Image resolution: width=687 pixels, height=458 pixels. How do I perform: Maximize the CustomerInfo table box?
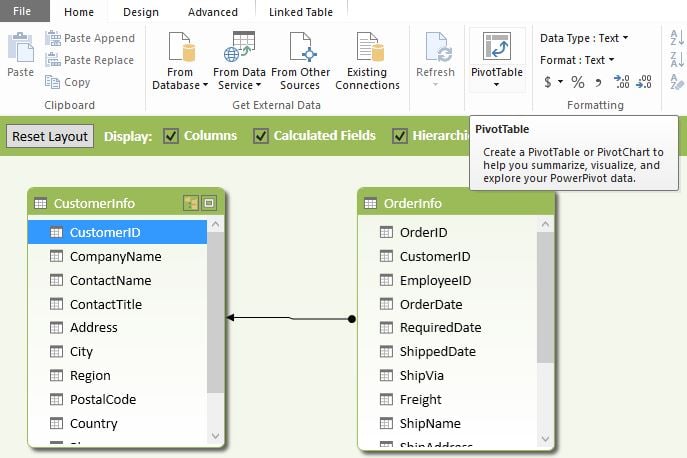[209, 203]
